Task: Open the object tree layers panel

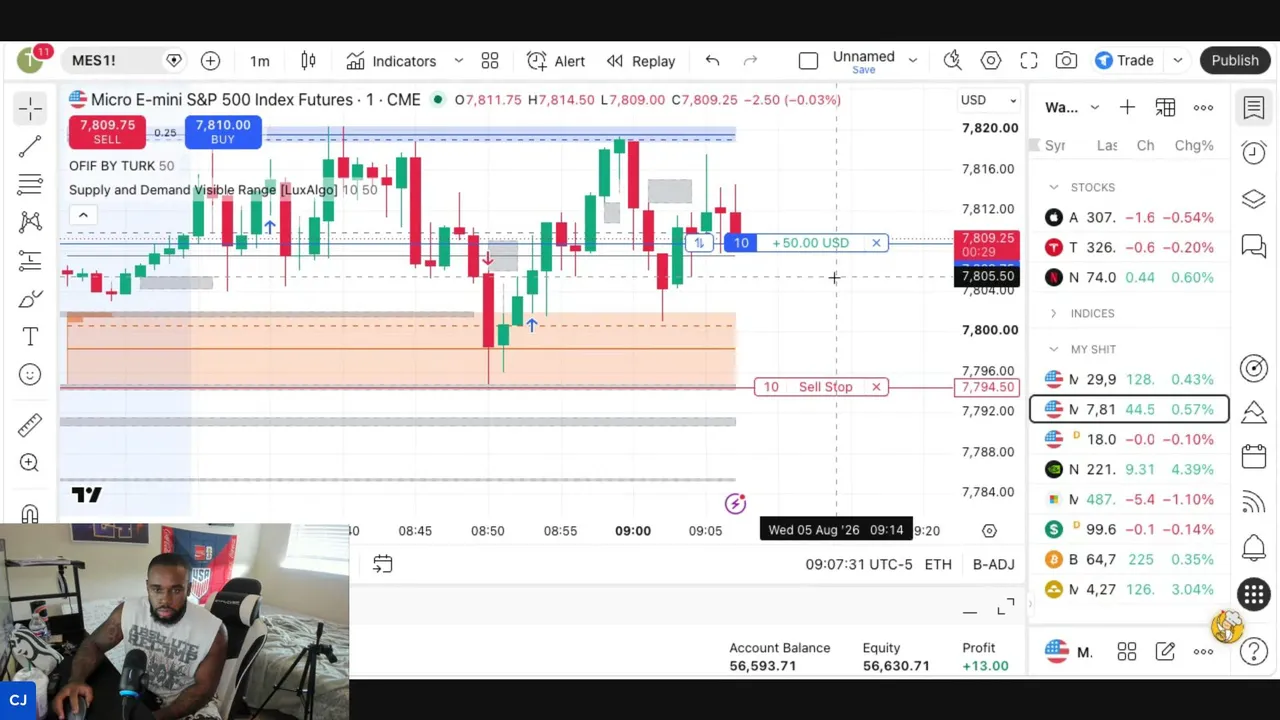Action: click(x=1254, y=198)
